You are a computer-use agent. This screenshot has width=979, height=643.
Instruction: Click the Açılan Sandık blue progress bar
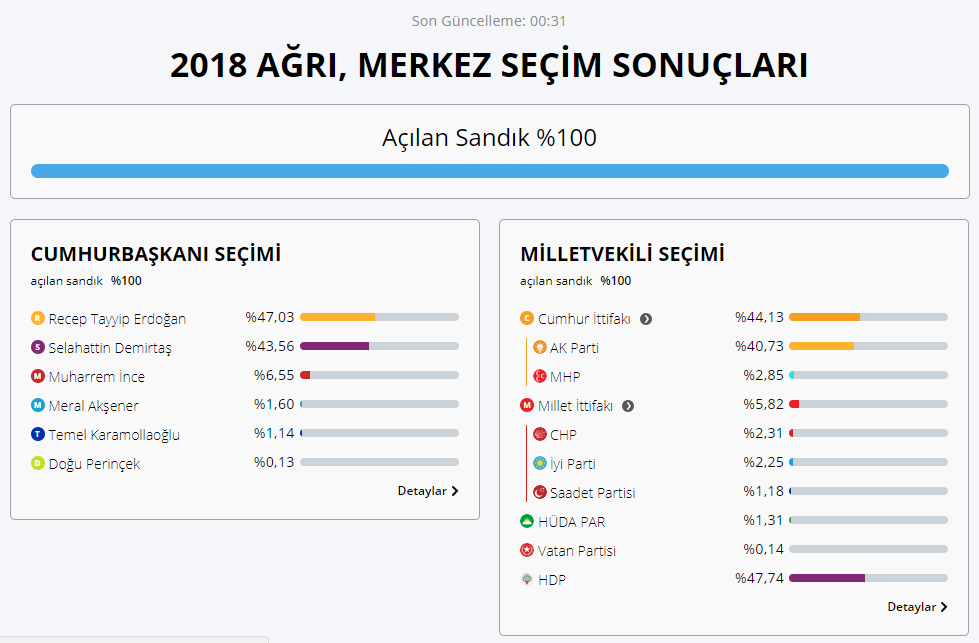(489, 171)
